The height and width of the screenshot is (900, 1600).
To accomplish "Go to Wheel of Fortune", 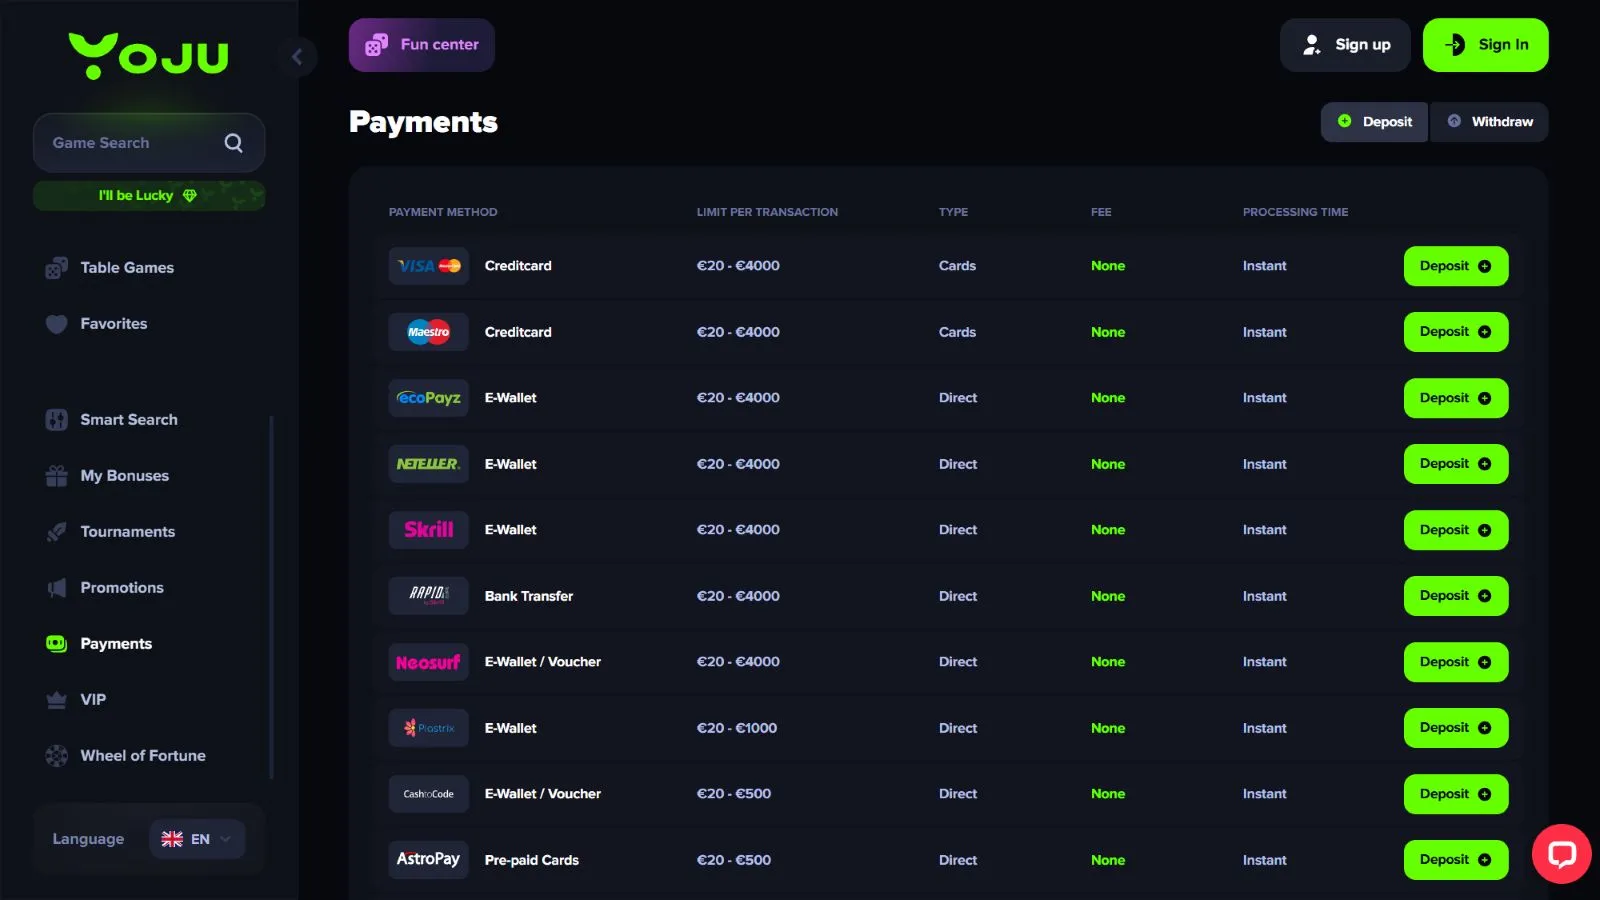I will (x=142, y=756).
